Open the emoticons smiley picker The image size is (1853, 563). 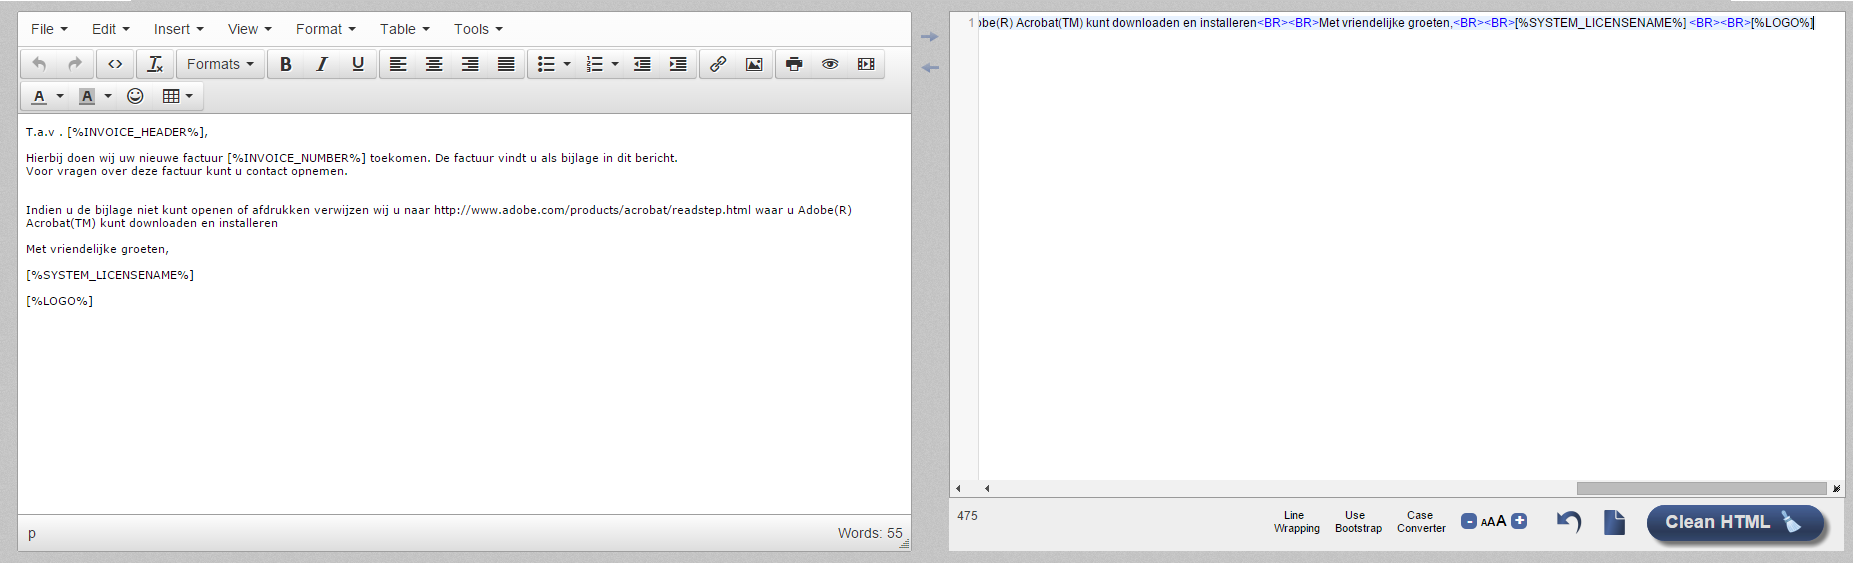(135, 96)
